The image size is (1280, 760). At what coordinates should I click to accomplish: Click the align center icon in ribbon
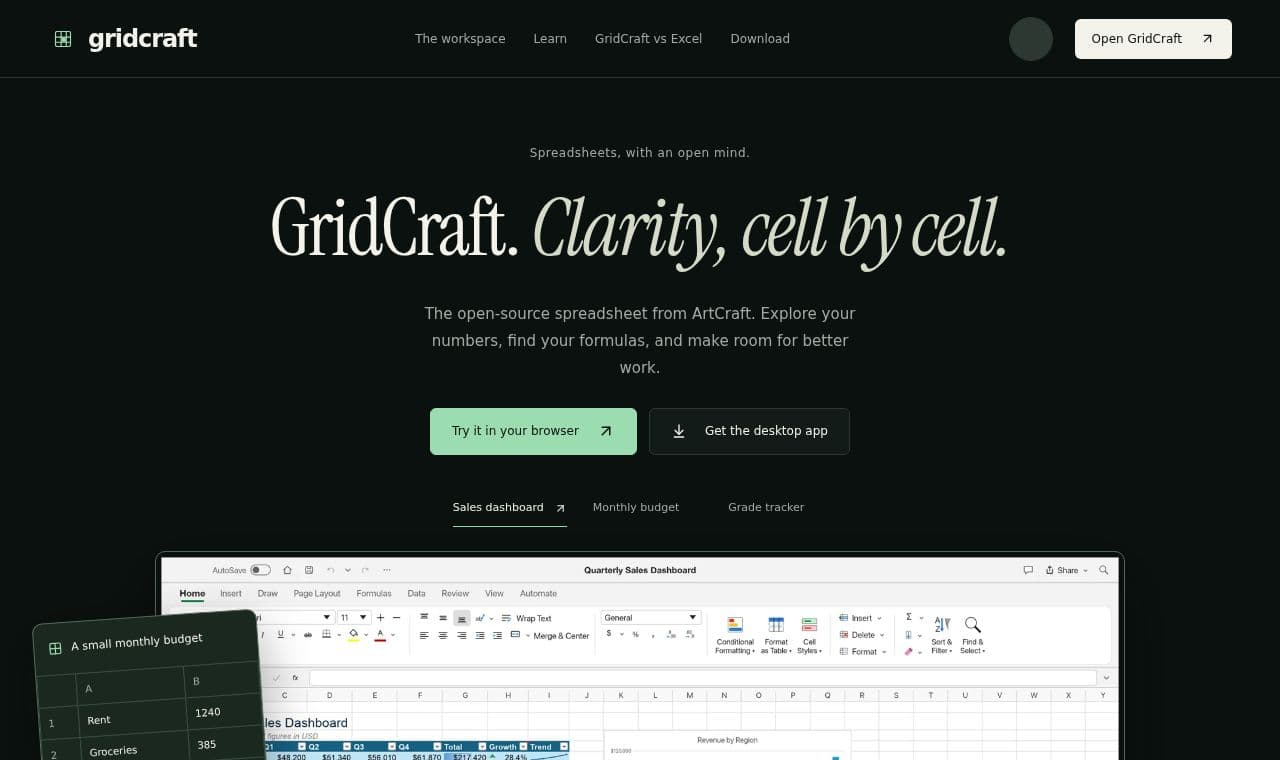443,636
